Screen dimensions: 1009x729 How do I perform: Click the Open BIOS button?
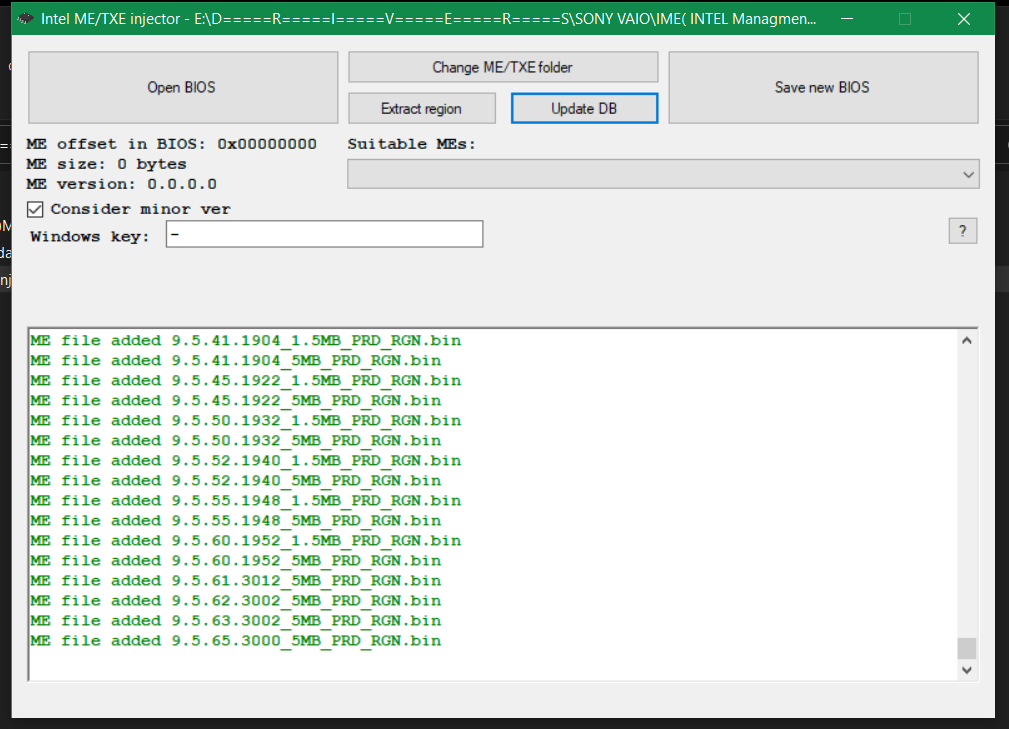(x=183, y=88)
